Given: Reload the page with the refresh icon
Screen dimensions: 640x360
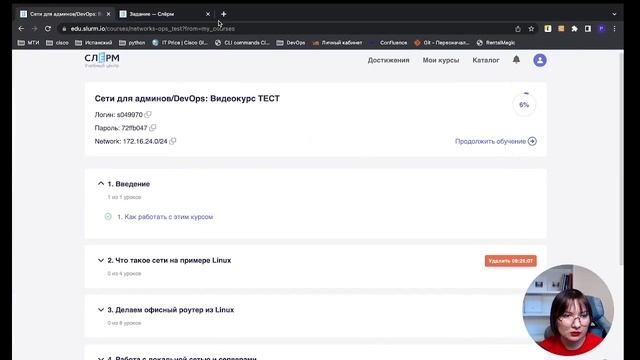Looking at the screenshot, I should pos(48,29).
